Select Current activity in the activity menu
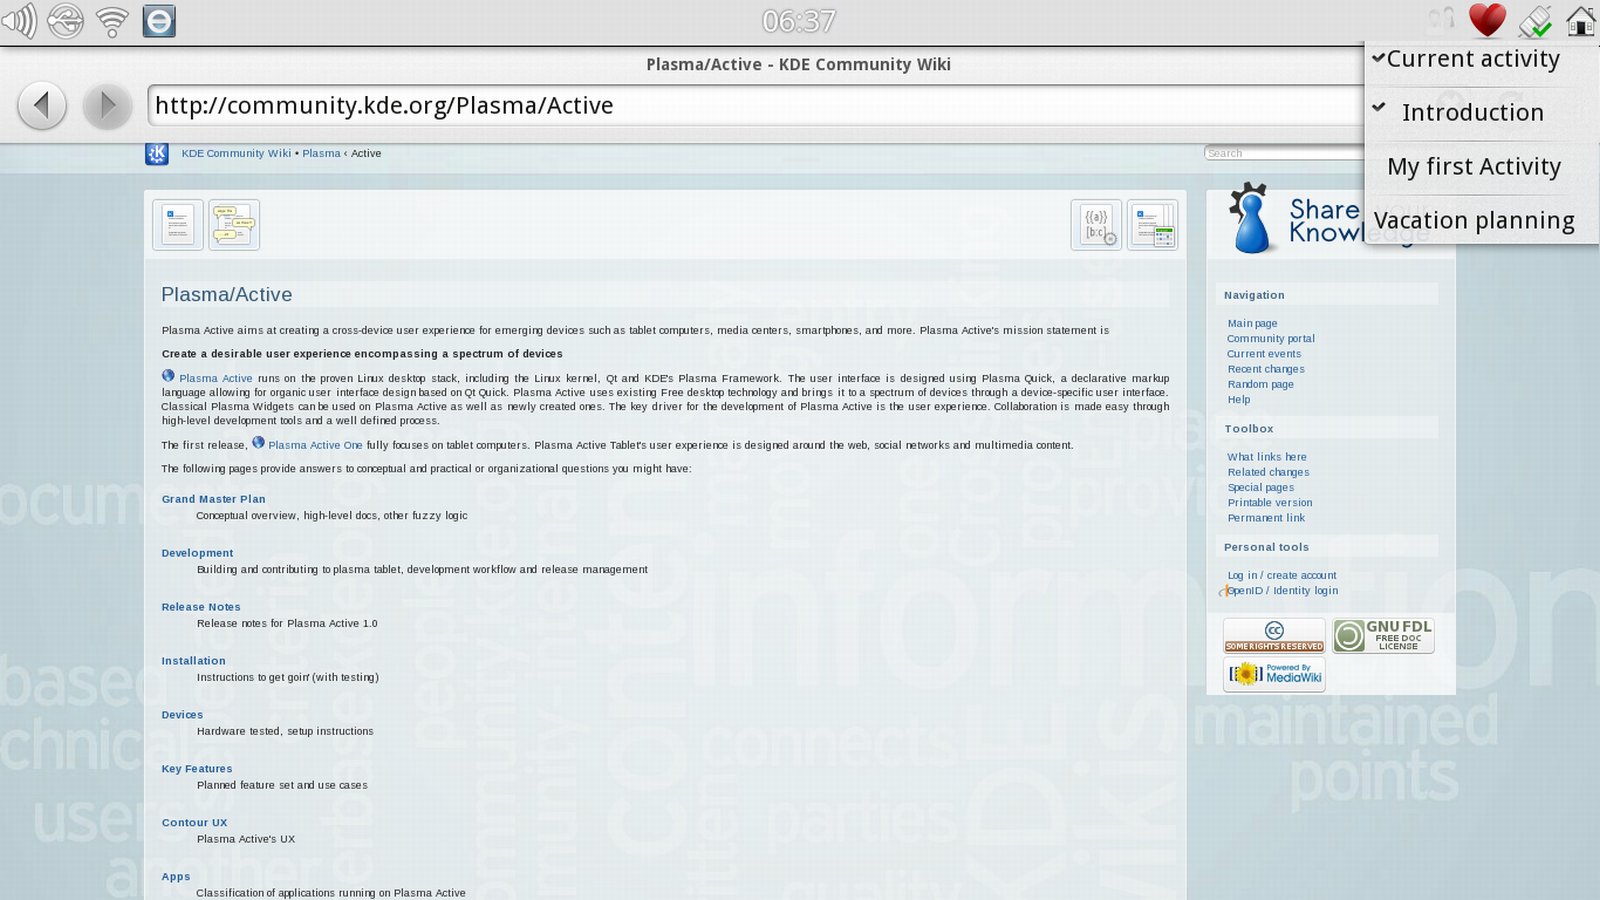1600x900 pixels. 1472,59
